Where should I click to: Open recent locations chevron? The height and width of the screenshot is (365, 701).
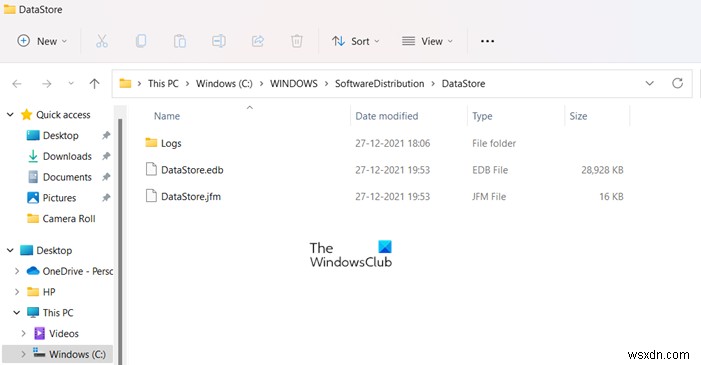pos(71,83)
